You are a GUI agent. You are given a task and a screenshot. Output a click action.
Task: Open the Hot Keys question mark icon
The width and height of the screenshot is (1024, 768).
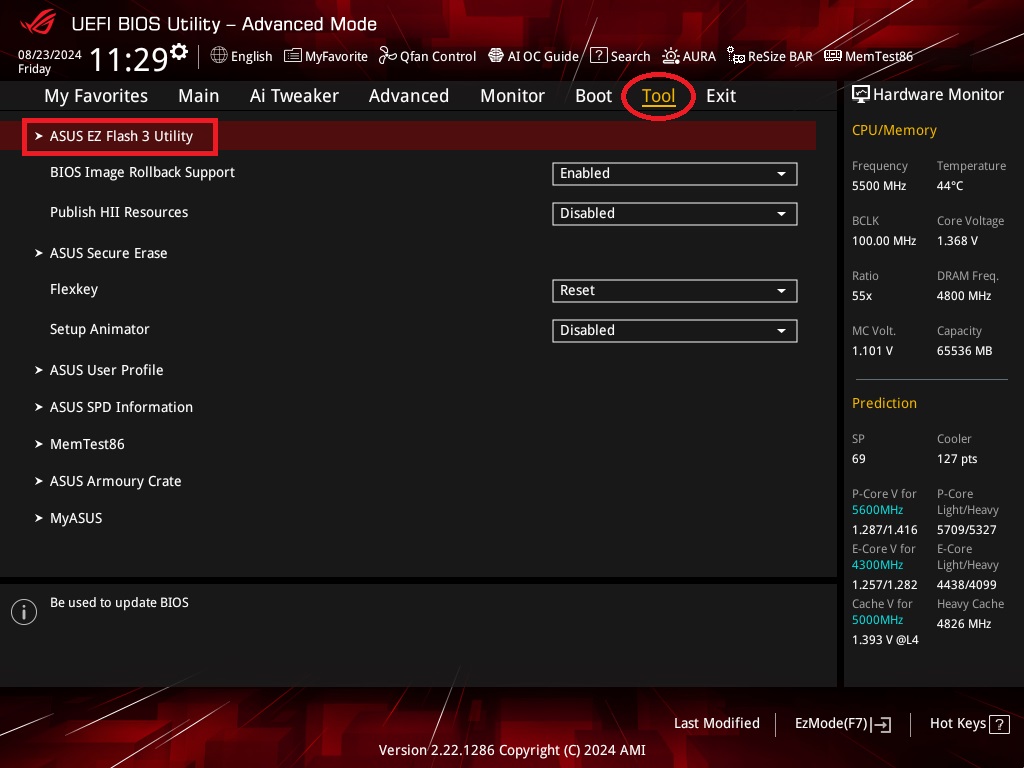[999, 724]
